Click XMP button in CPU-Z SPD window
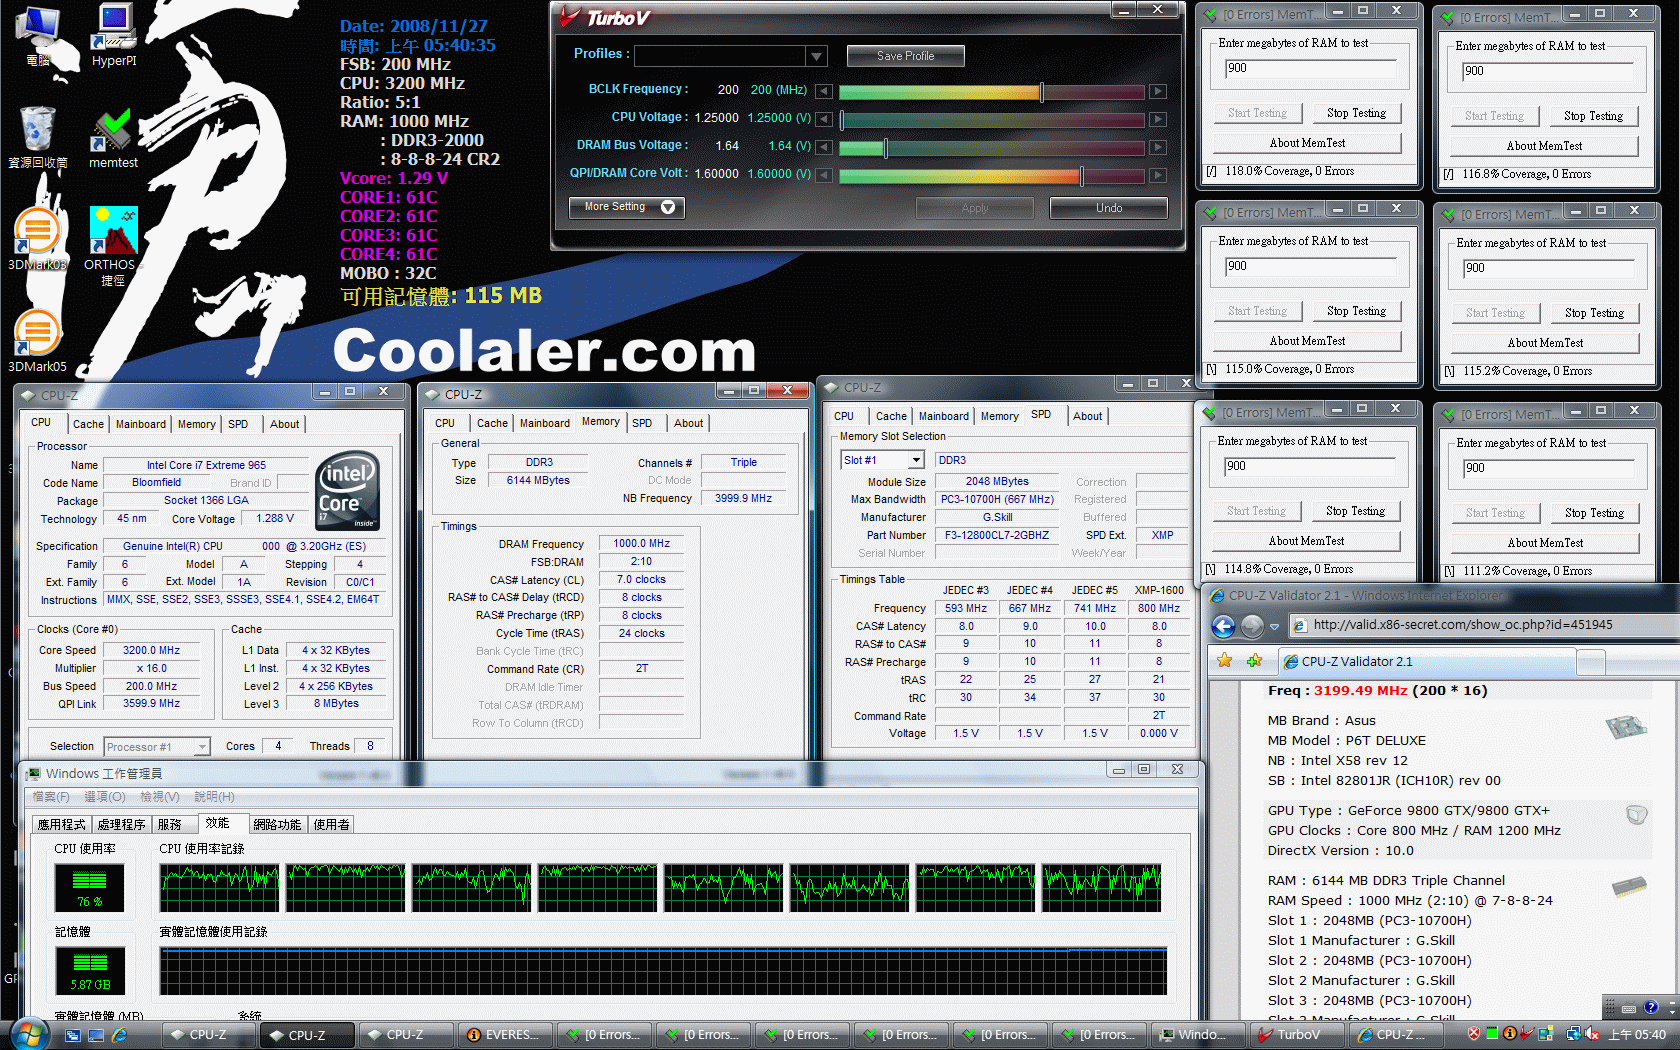Viewport: 1680px width, 1050px height. coord(1162,535)
